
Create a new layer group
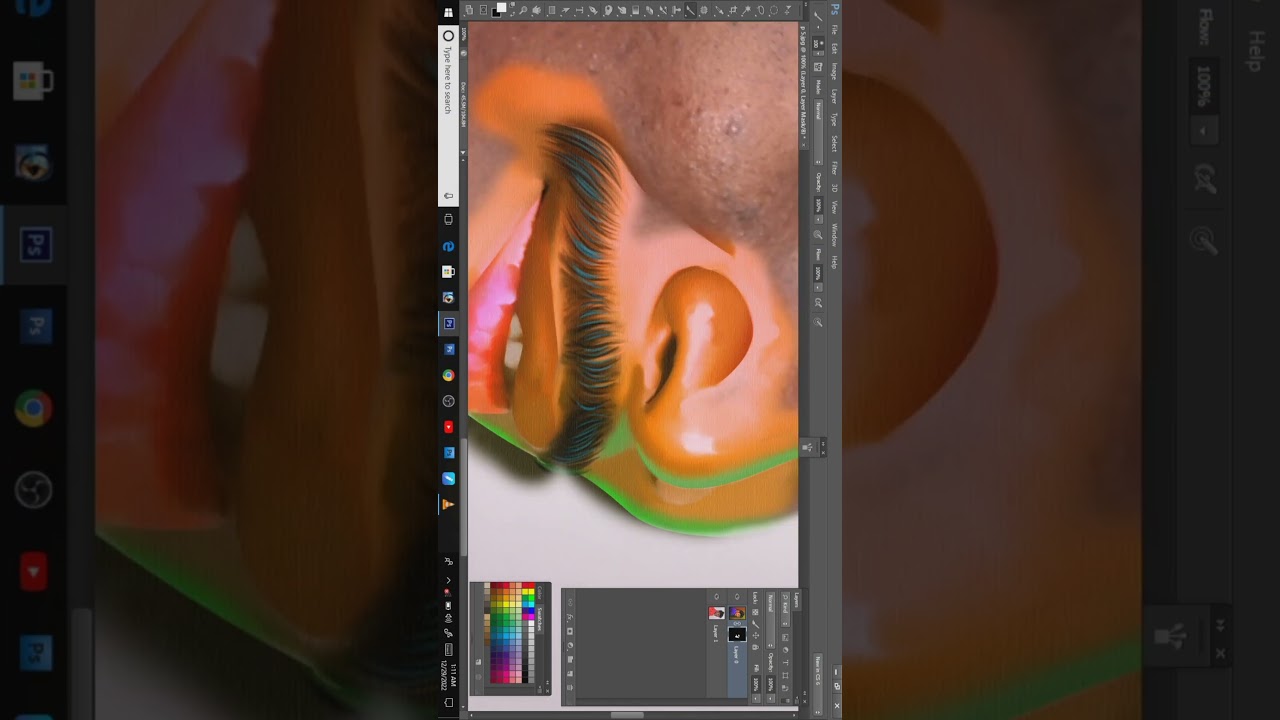click(571, 659)
